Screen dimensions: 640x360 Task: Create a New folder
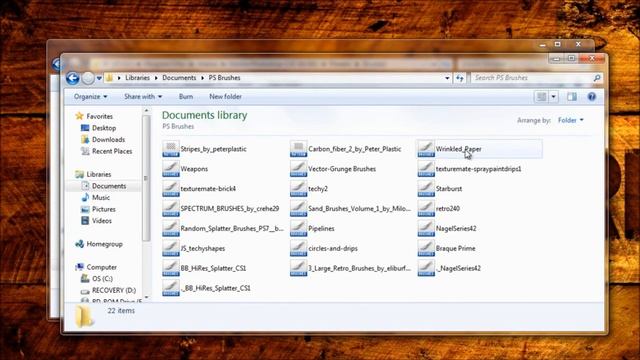(225, 97)
